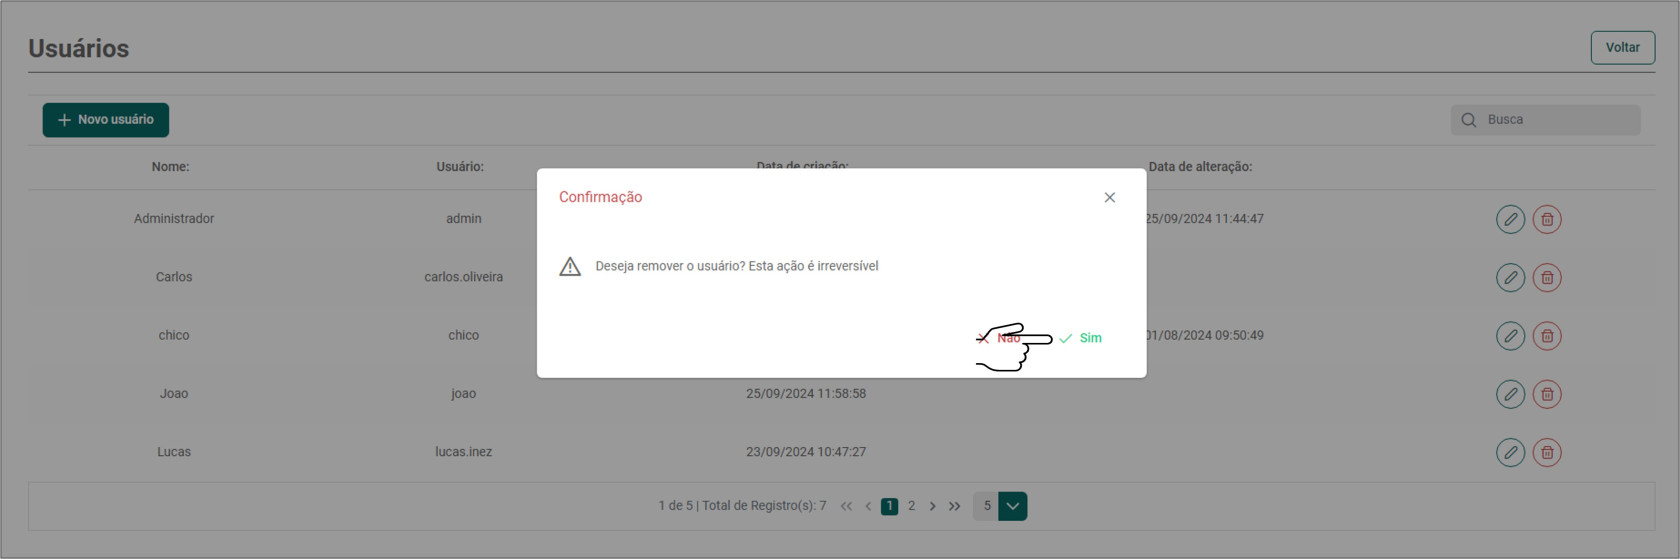
Task: Click the Busca search field
Action: point(1556,120)
